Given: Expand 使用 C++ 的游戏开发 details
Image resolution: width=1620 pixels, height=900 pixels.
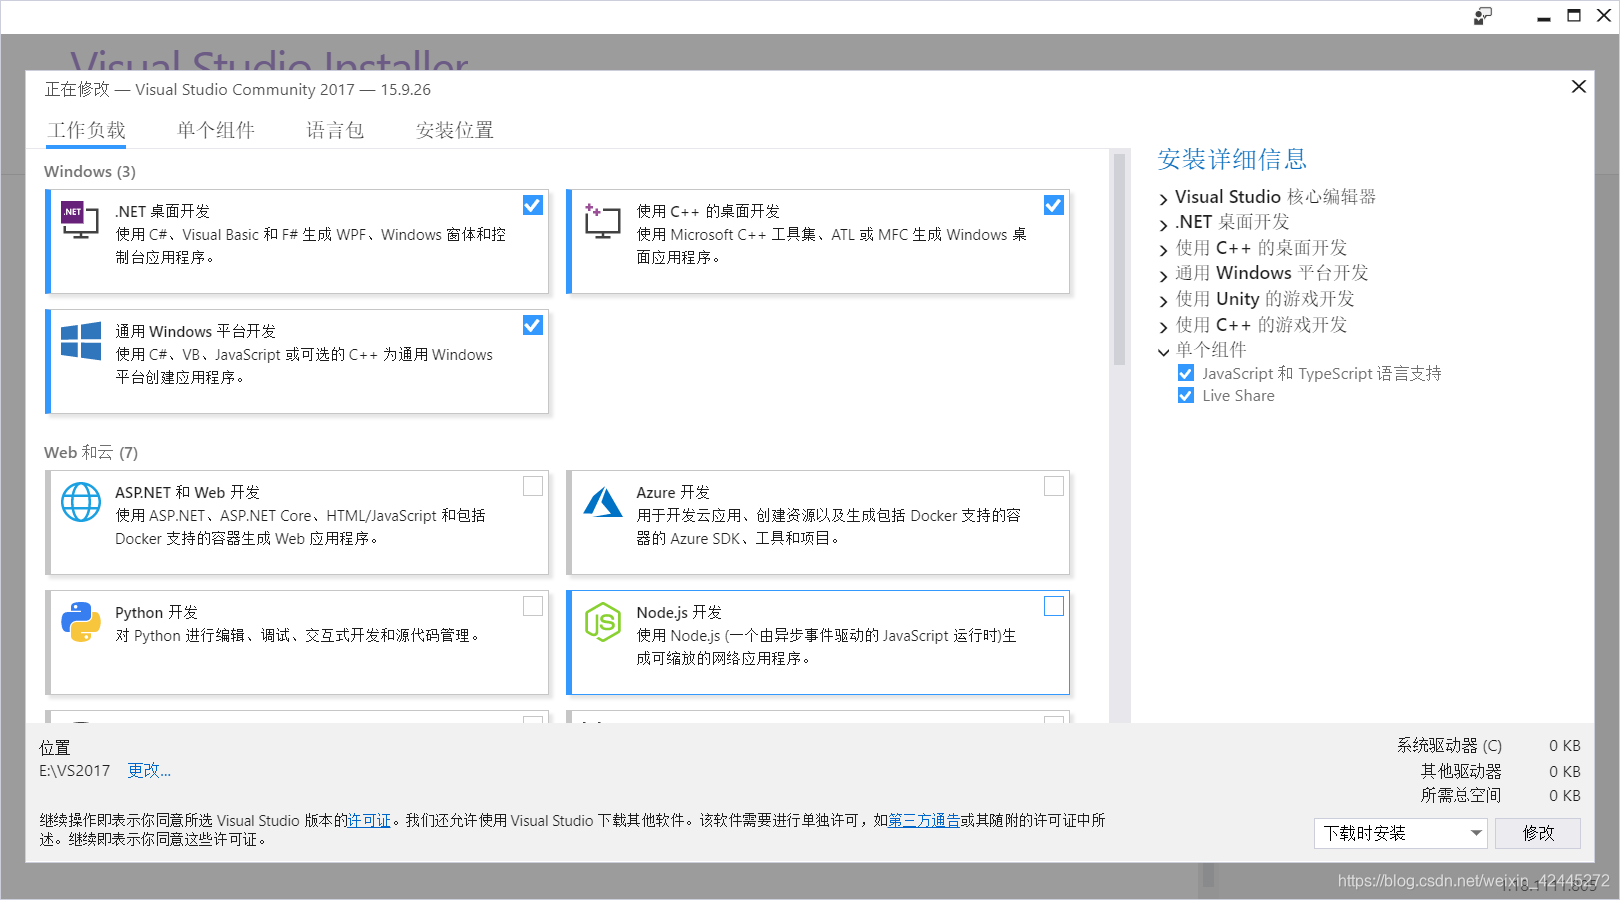Looking at the screenshot, I should [1163, 327].
